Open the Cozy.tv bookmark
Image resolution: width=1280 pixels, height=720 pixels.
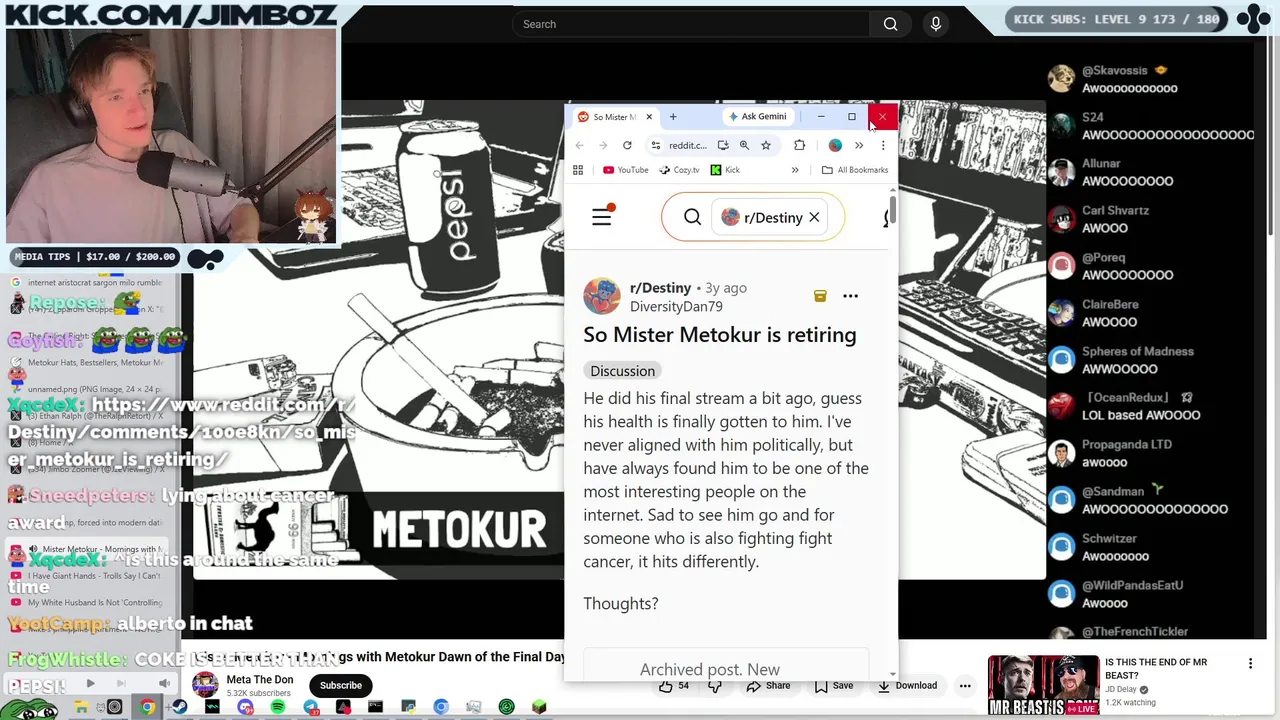pyautogui.click(x=679, y=170)
